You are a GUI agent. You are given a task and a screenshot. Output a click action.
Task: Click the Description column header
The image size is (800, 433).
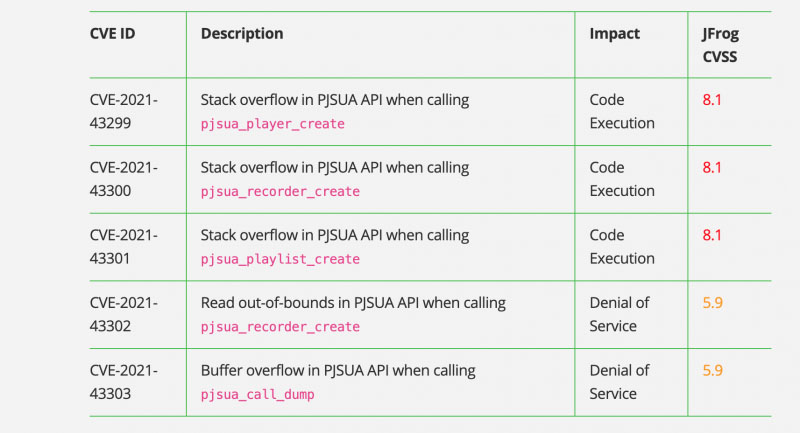tap(242, 34)
